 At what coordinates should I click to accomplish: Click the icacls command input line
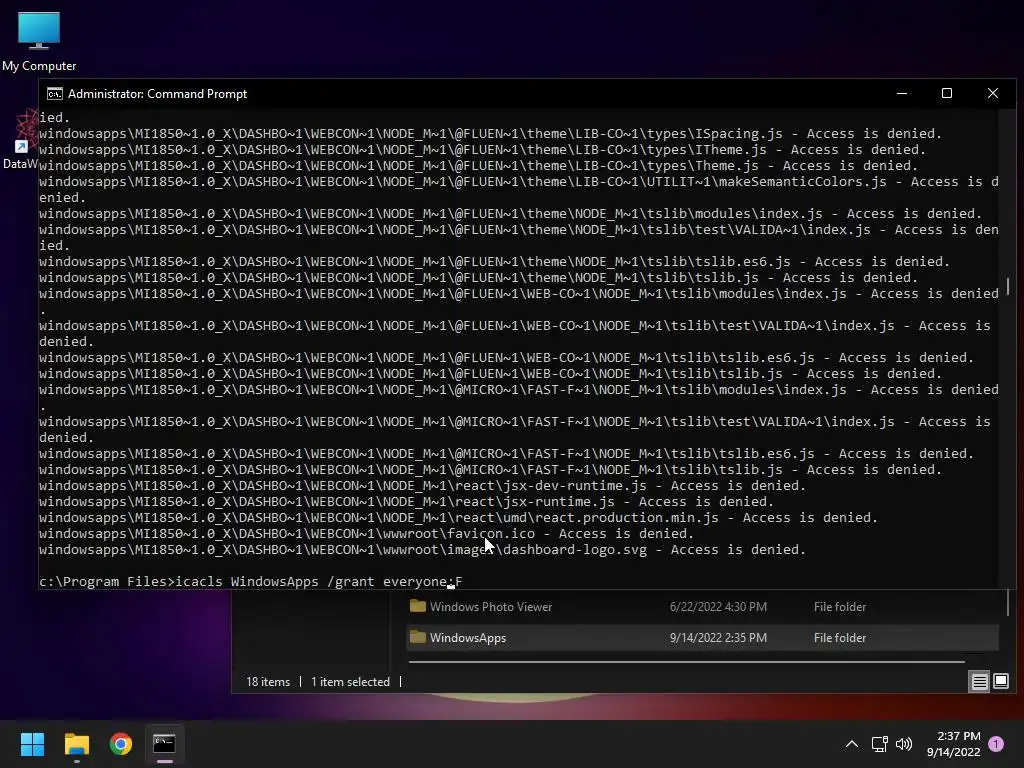click(251, 581)
